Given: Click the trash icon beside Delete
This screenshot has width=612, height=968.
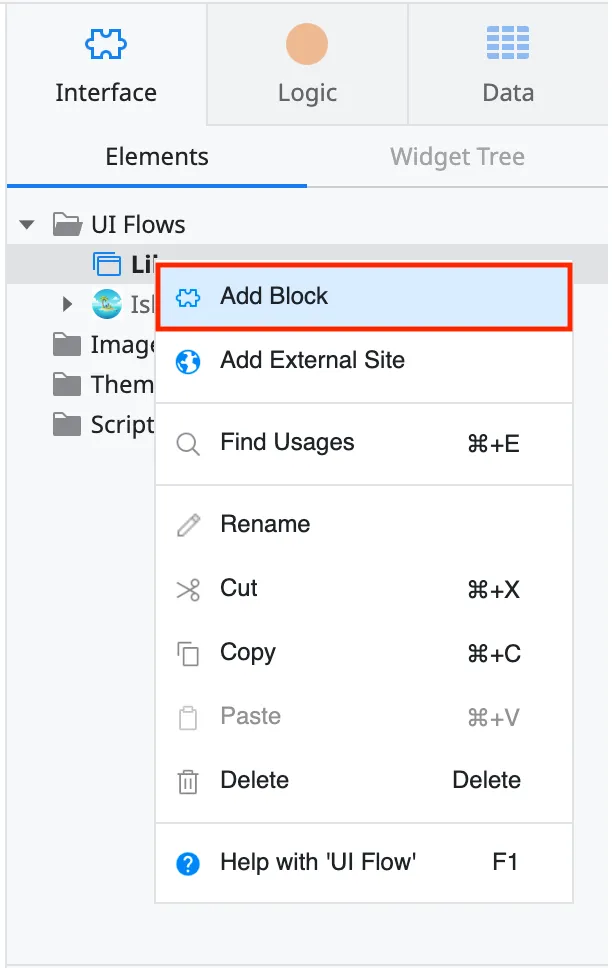Looking at the screenshot, I should (188, 780).
